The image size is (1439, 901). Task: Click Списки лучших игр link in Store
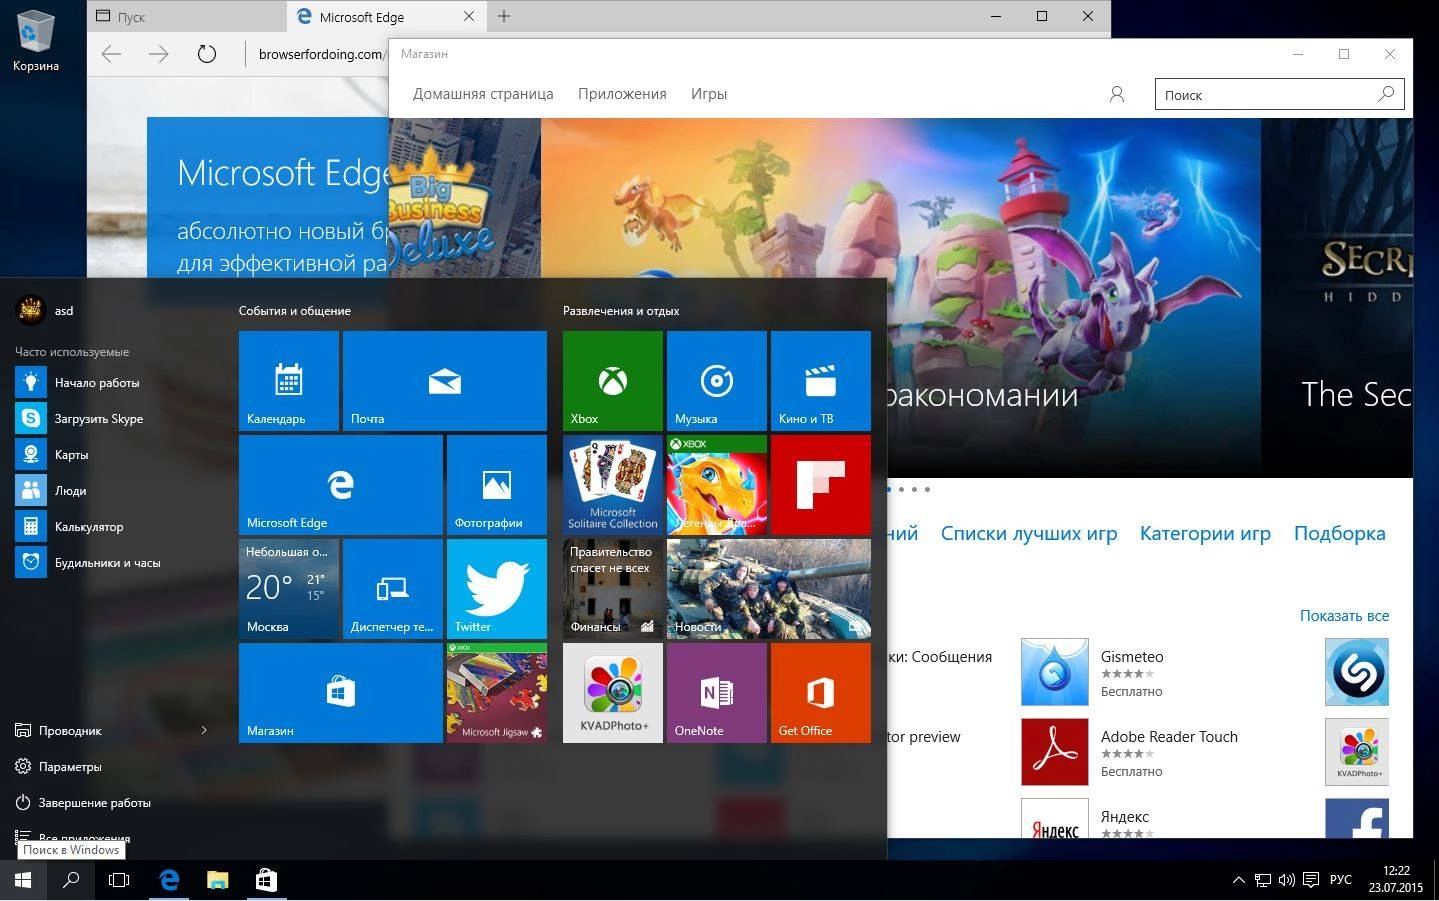click(x=1029, y=534)
